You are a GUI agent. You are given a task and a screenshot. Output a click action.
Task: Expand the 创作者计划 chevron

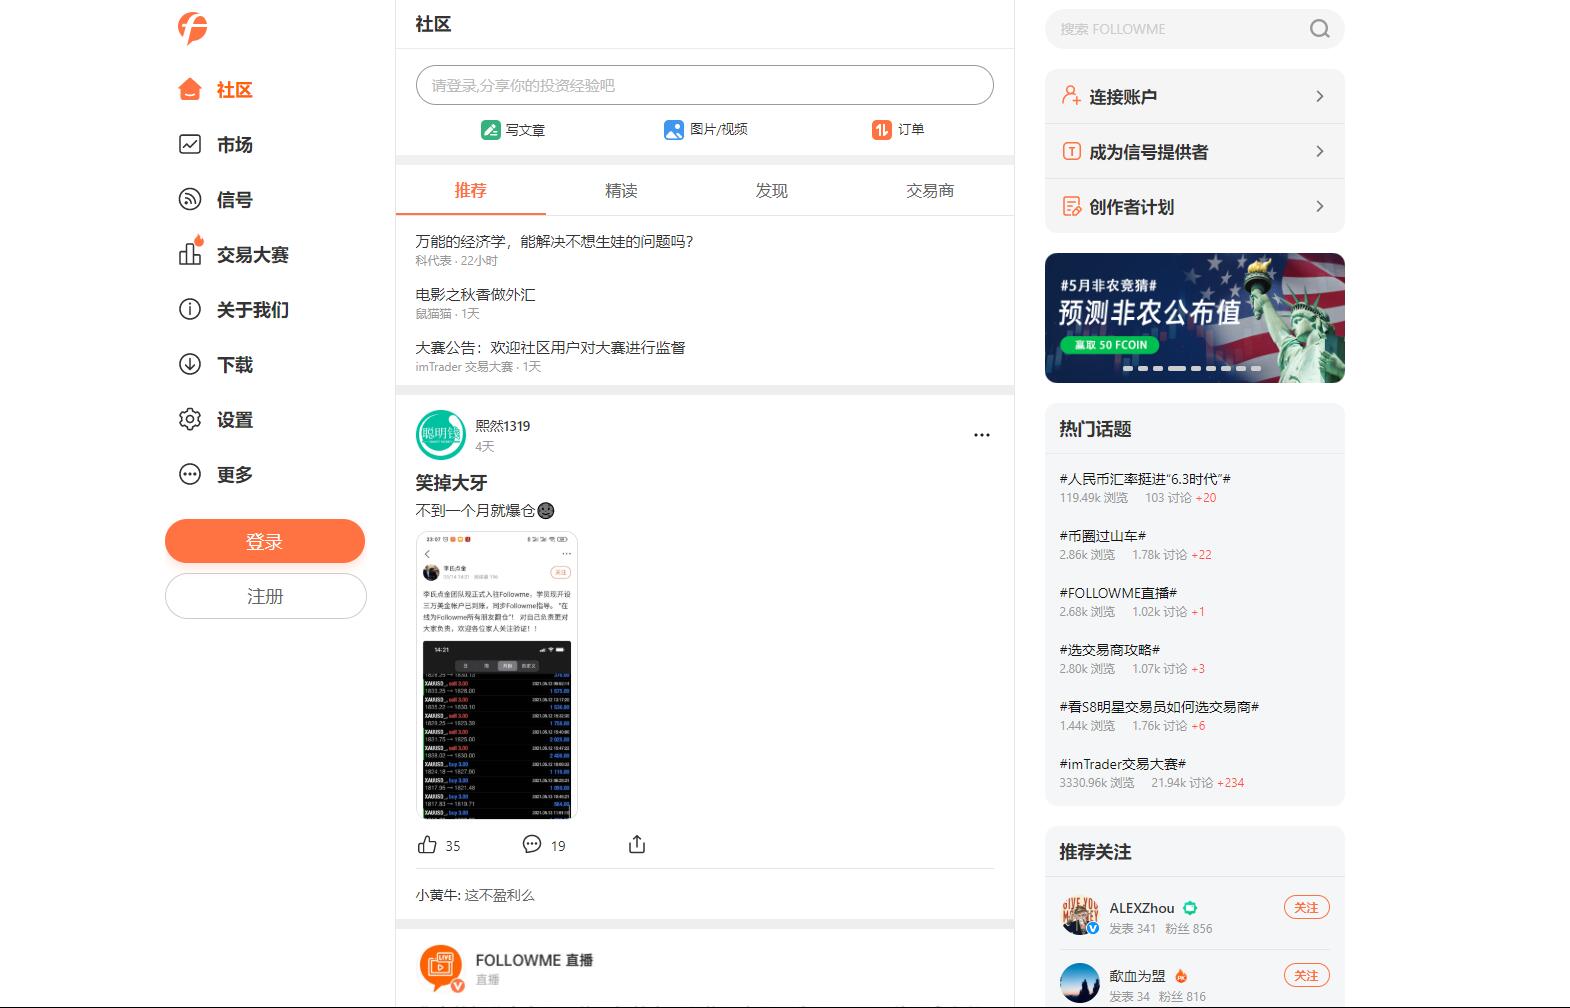click(1320, 206)
